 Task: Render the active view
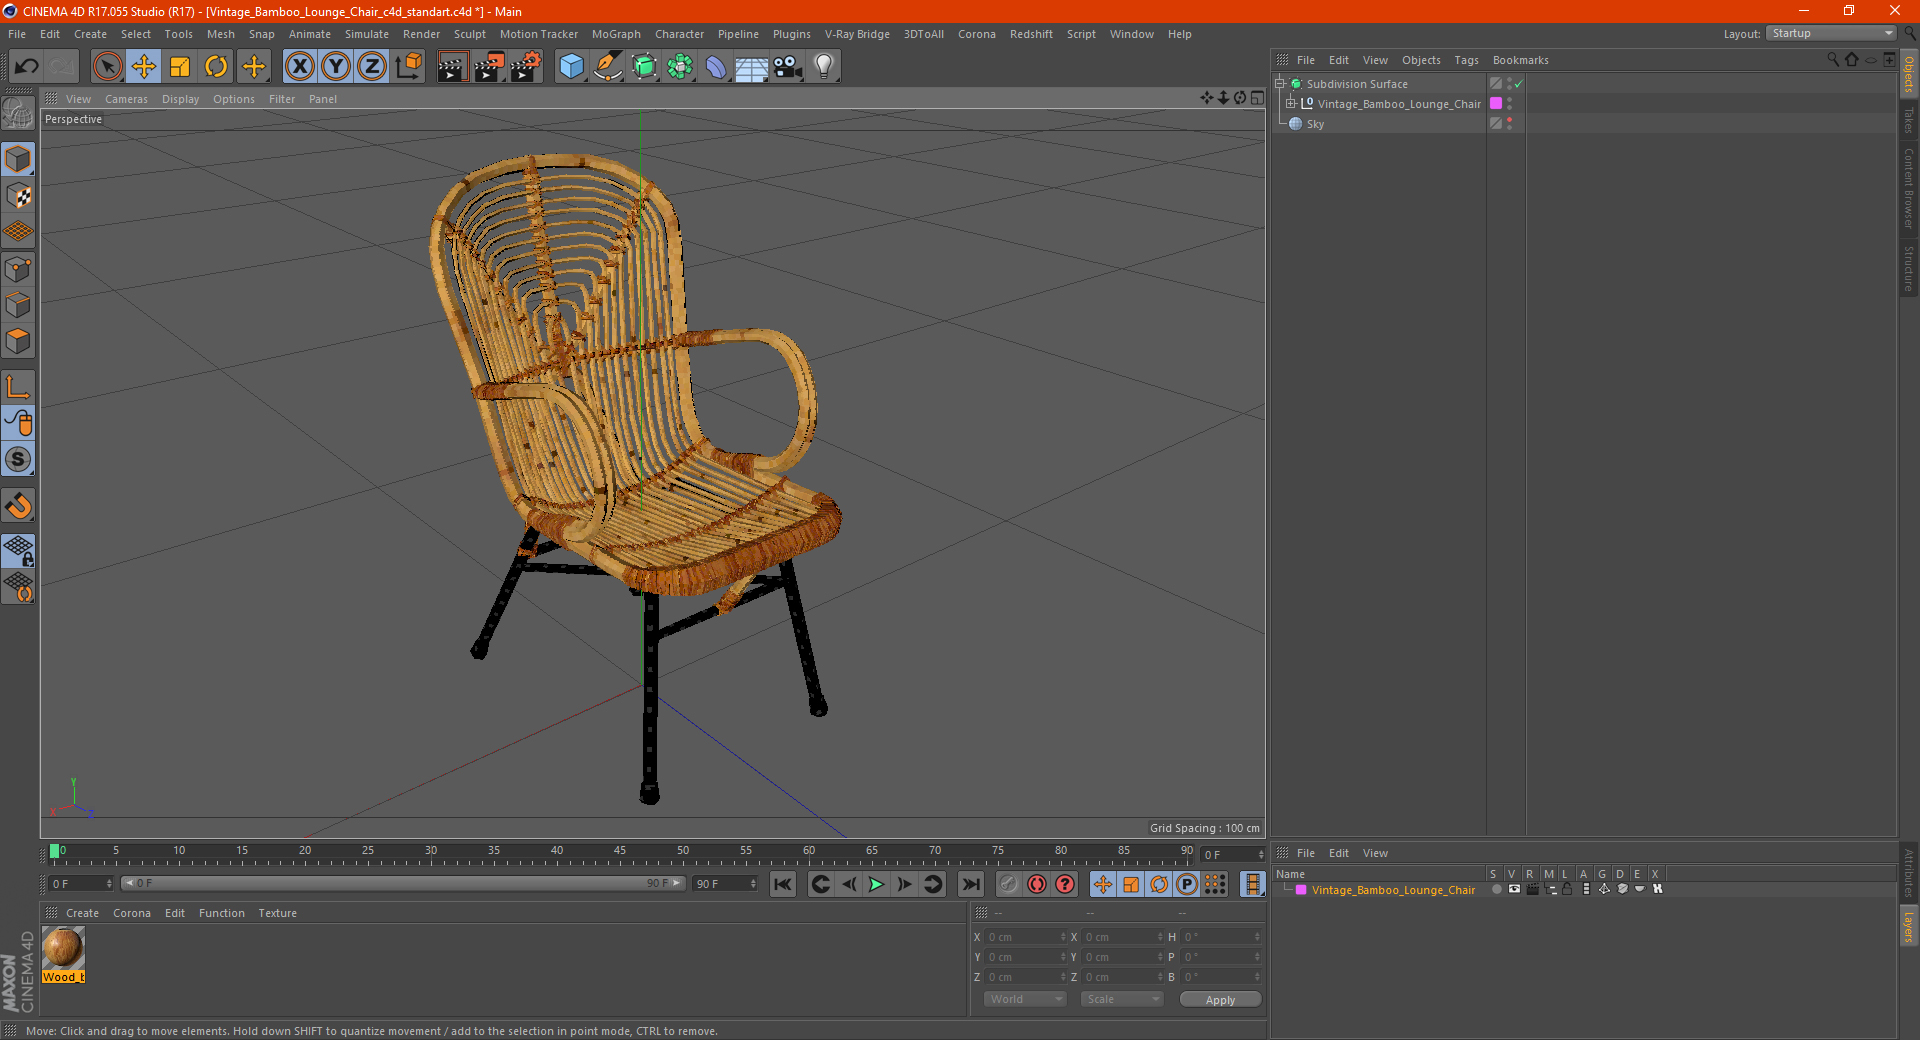[x=452, y=67]
